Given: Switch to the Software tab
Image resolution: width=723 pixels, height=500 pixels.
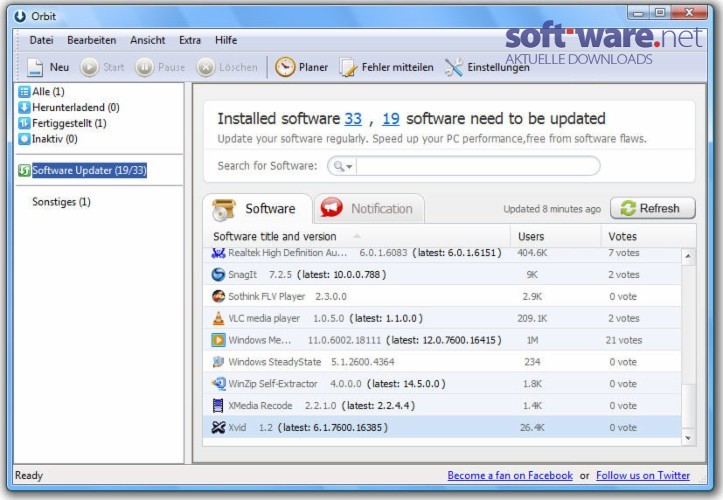Looking at the screenshot, I should [x=257, y=208].
